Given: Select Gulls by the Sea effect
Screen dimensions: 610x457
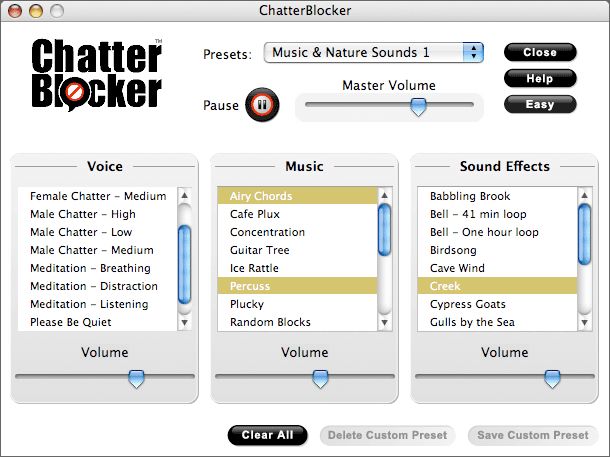Looking at the screenshot, I should point(497,322).
